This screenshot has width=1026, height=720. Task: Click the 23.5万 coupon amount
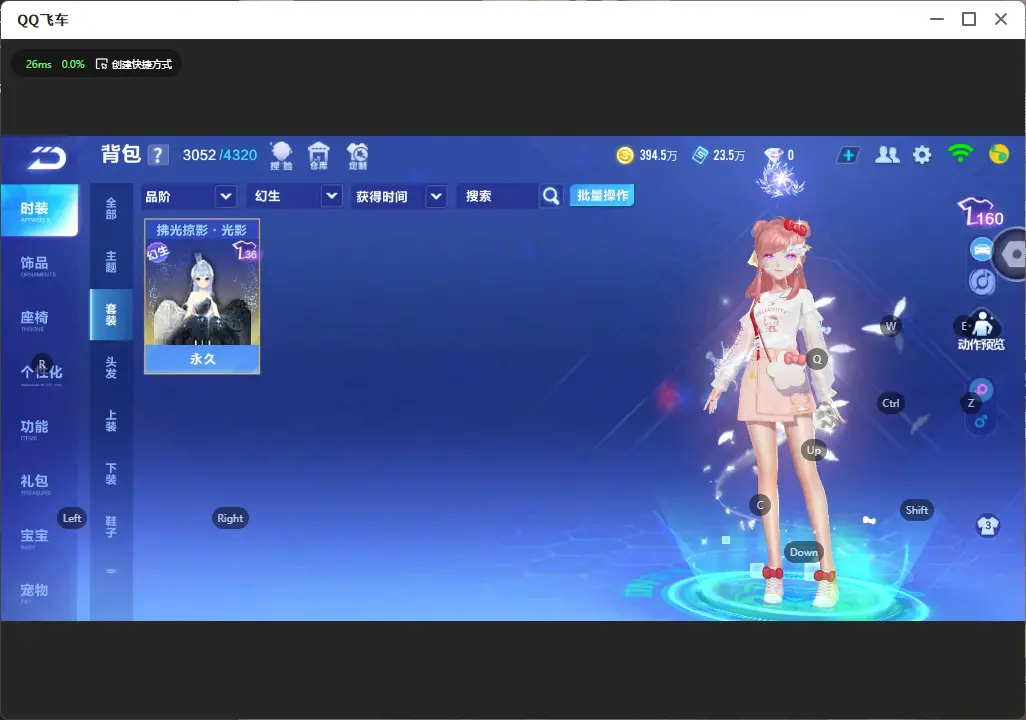[729, 155]
